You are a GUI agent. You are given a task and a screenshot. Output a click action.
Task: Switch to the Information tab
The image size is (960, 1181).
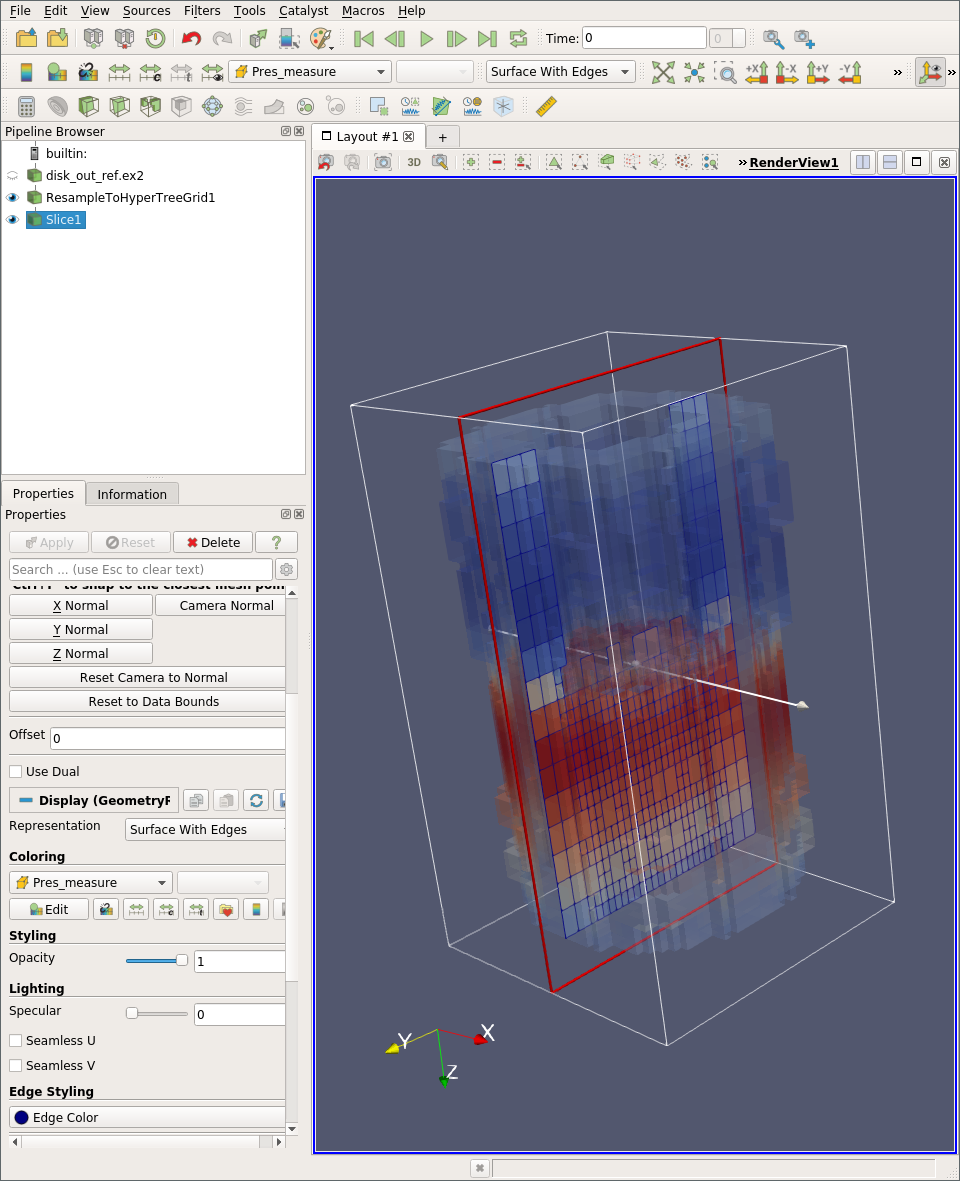[132, 493]
